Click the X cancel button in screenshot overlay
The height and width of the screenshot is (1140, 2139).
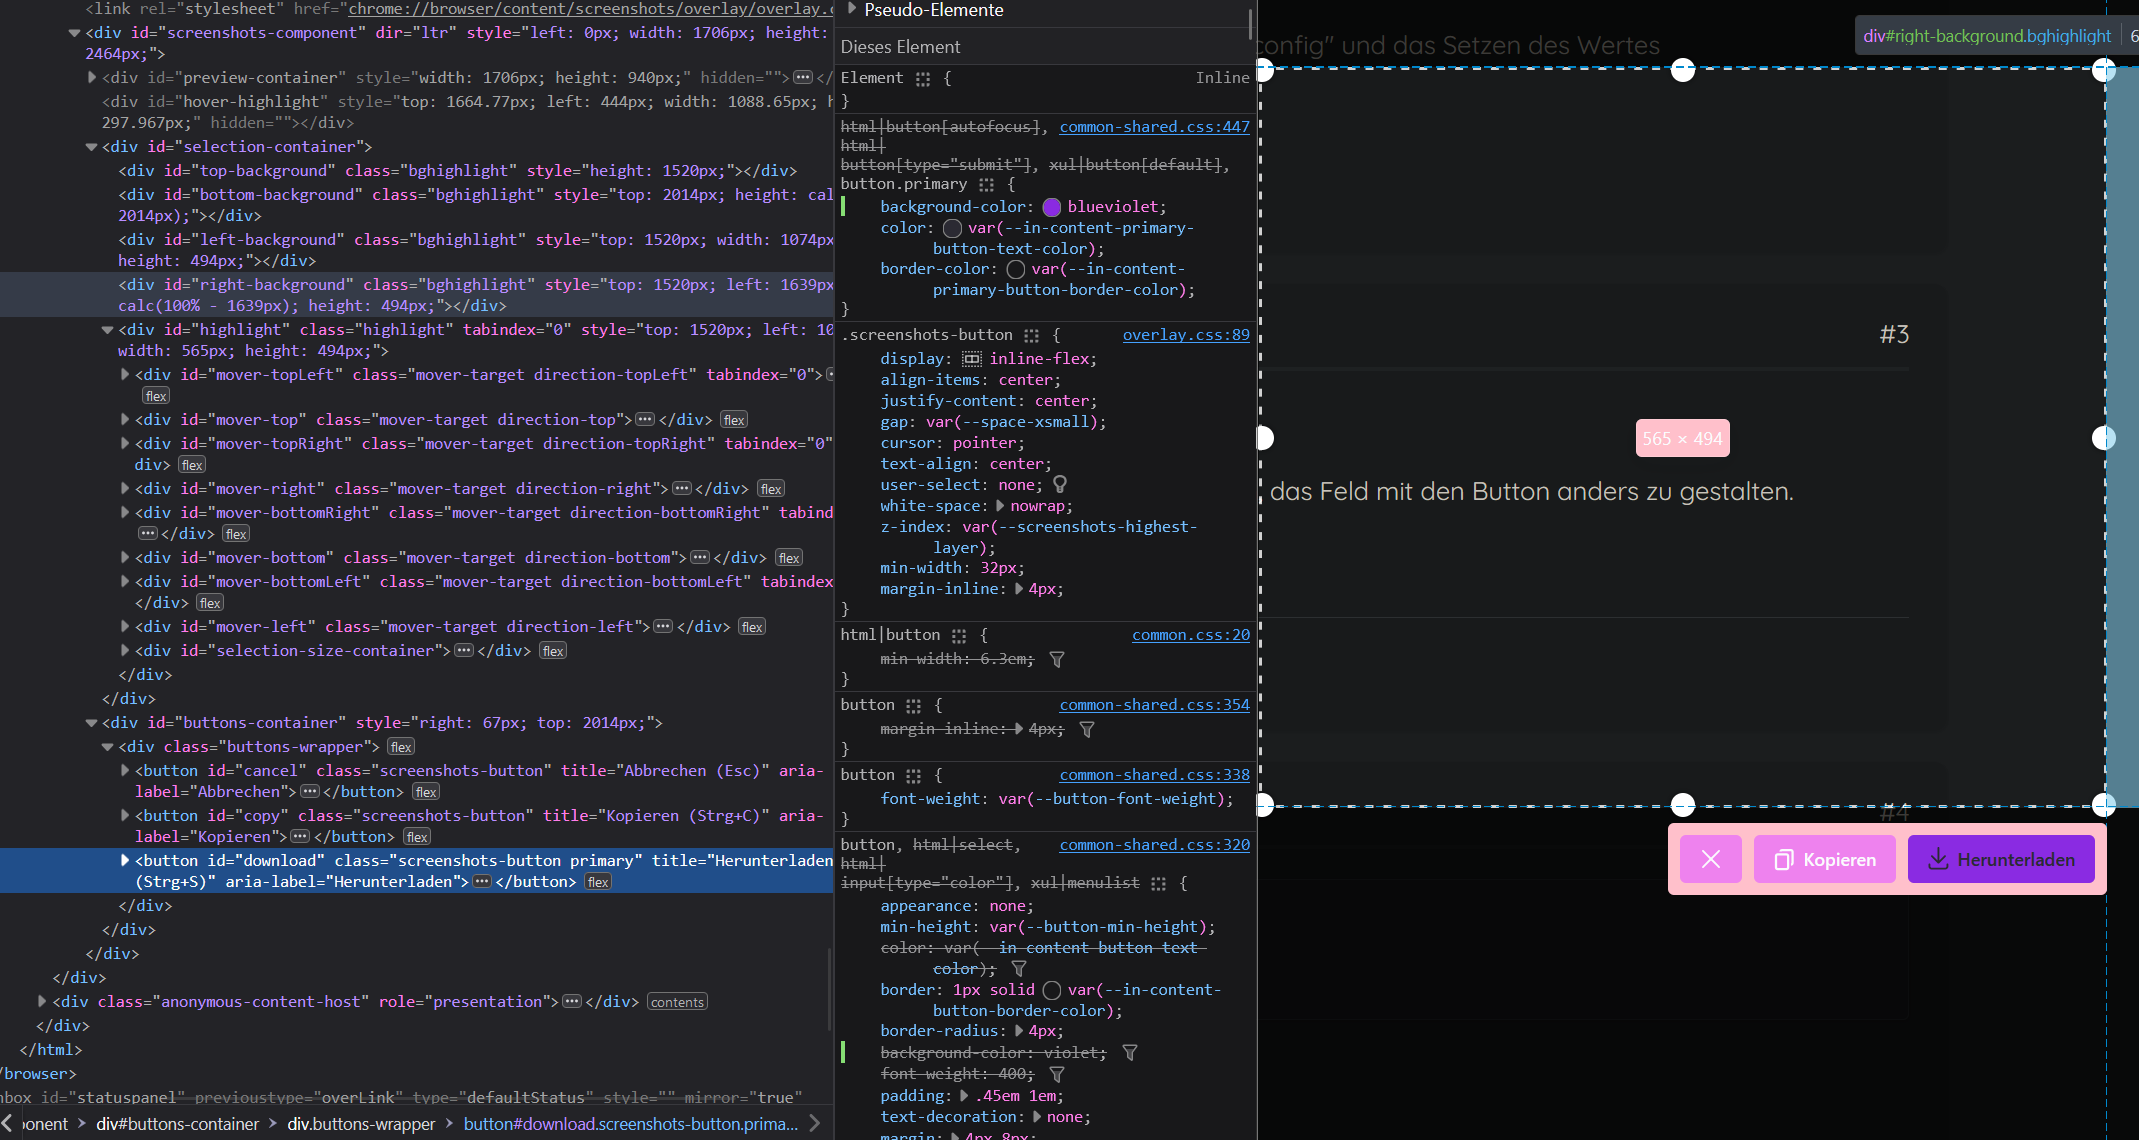coord(1710,860)
